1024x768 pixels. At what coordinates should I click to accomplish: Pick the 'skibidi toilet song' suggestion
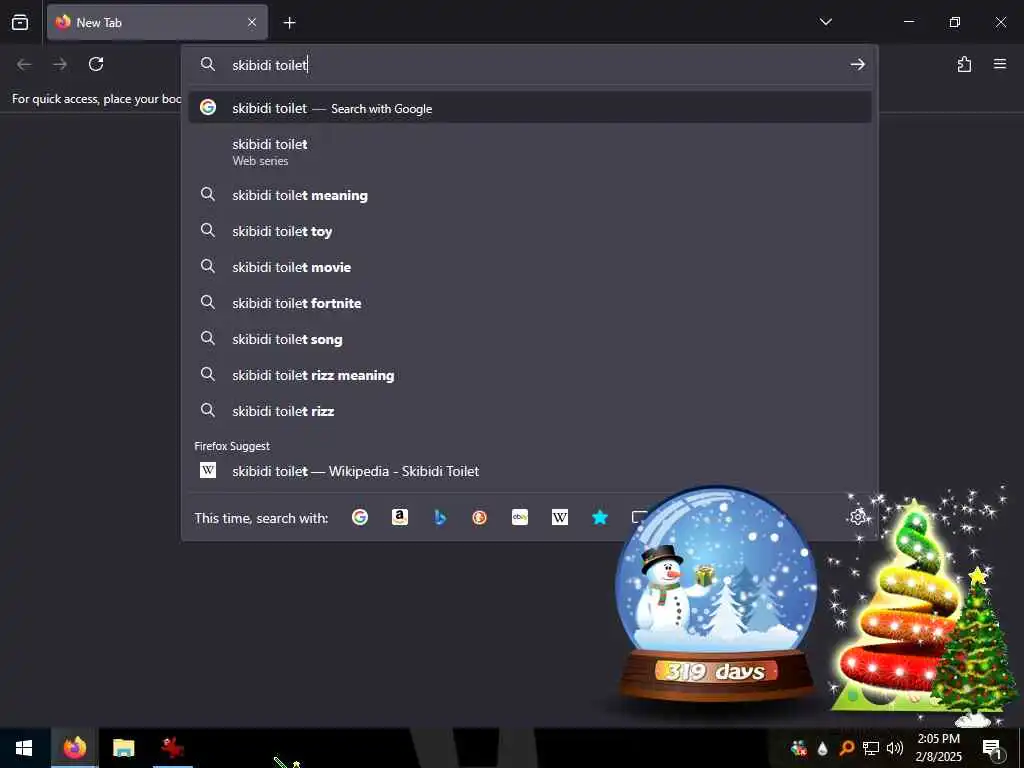coord(530,338)
